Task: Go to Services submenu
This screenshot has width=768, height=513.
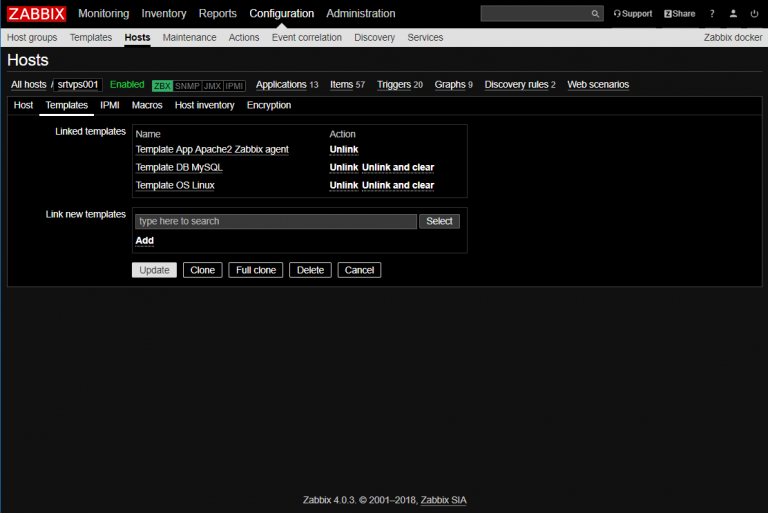Action: click(425, 38)
